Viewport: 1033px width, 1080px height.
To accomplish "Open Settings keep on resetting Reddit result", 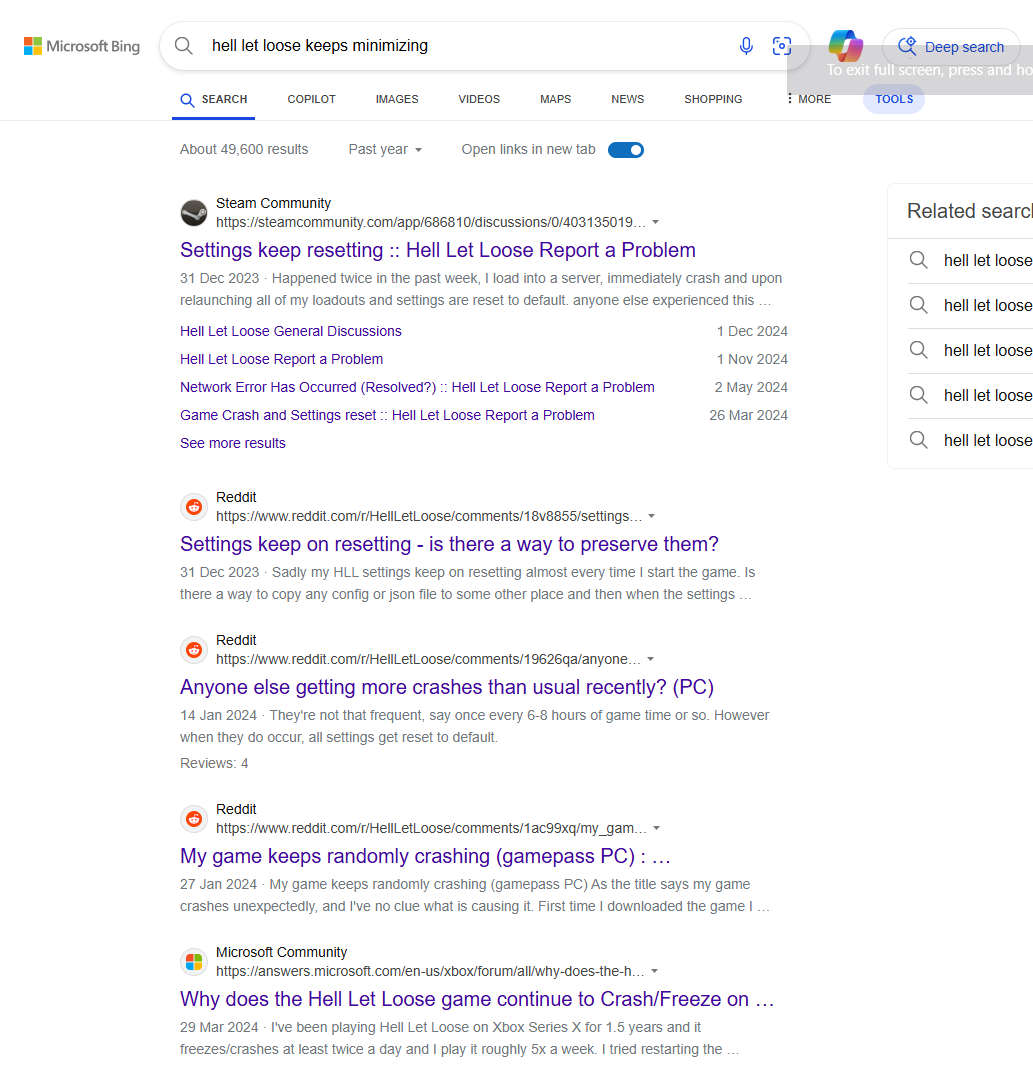I will (449, 544).
